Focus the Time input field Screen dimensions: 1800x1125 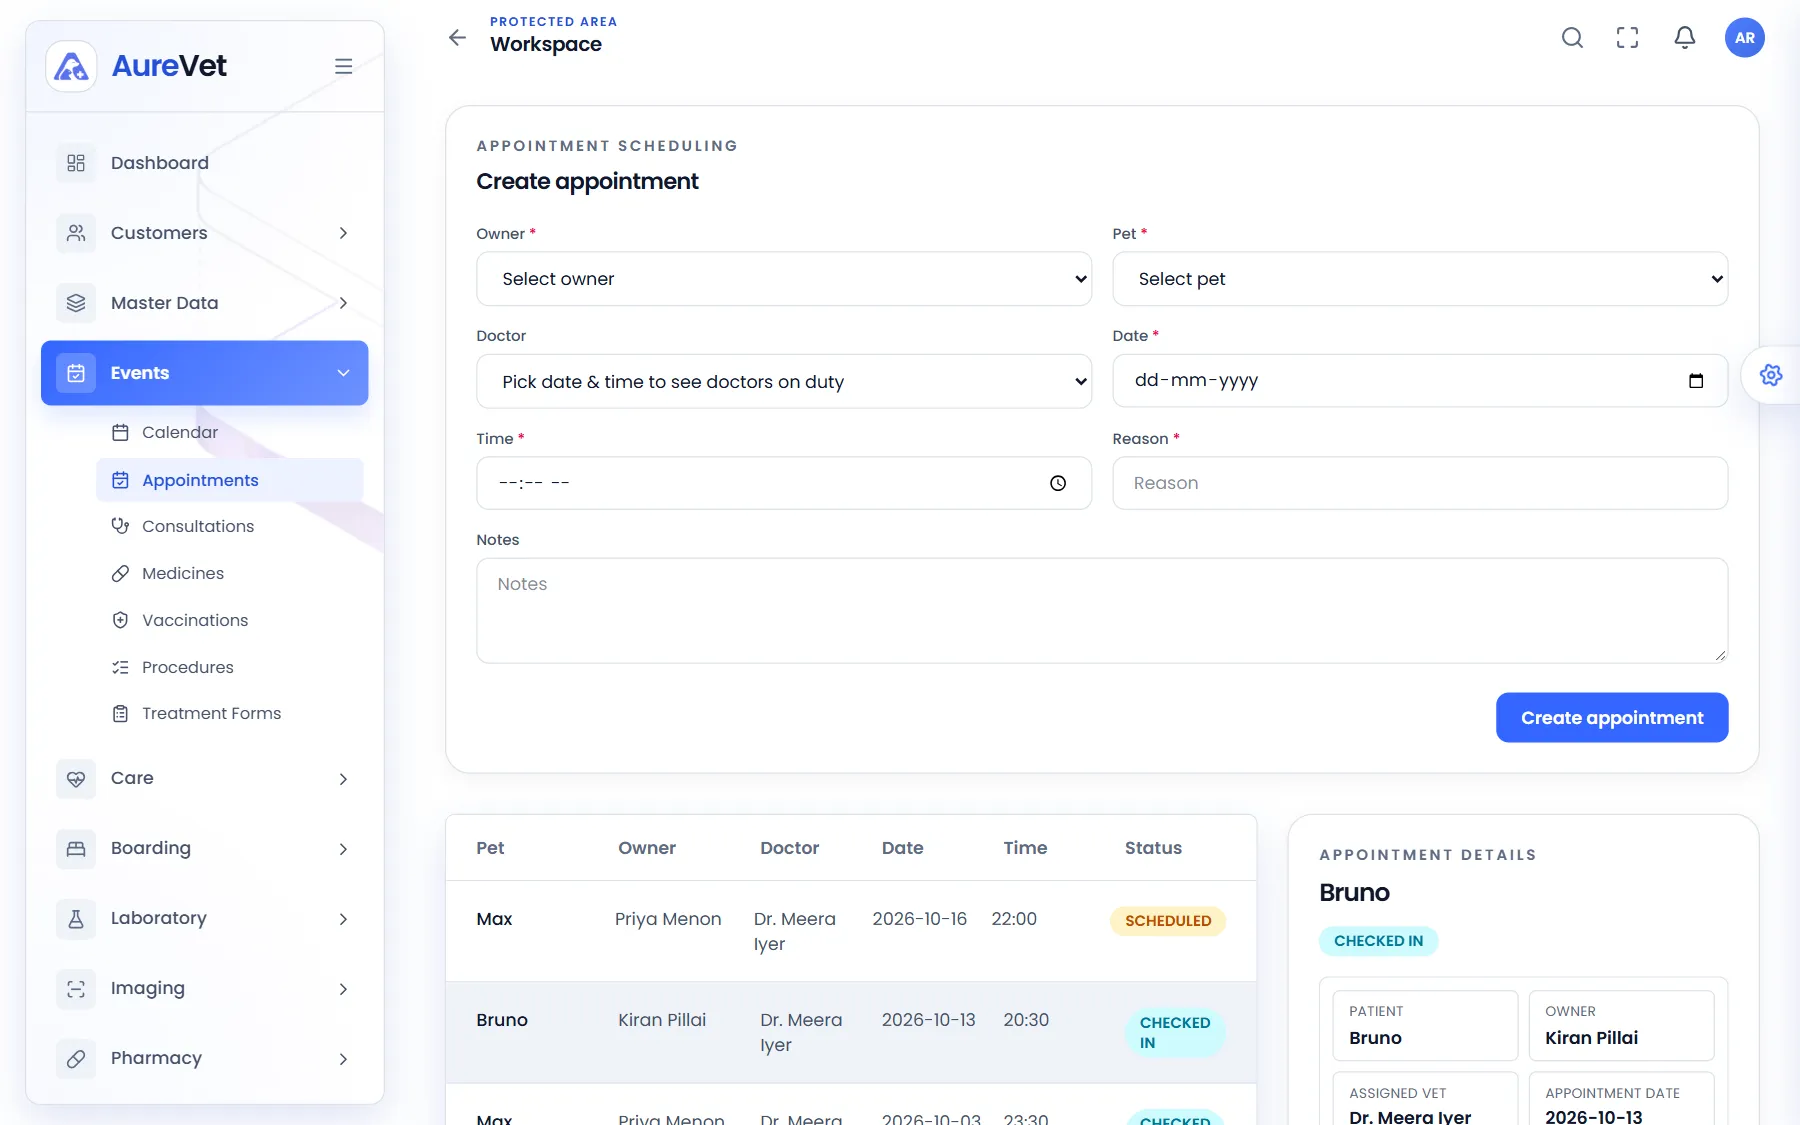coord(784,483)
